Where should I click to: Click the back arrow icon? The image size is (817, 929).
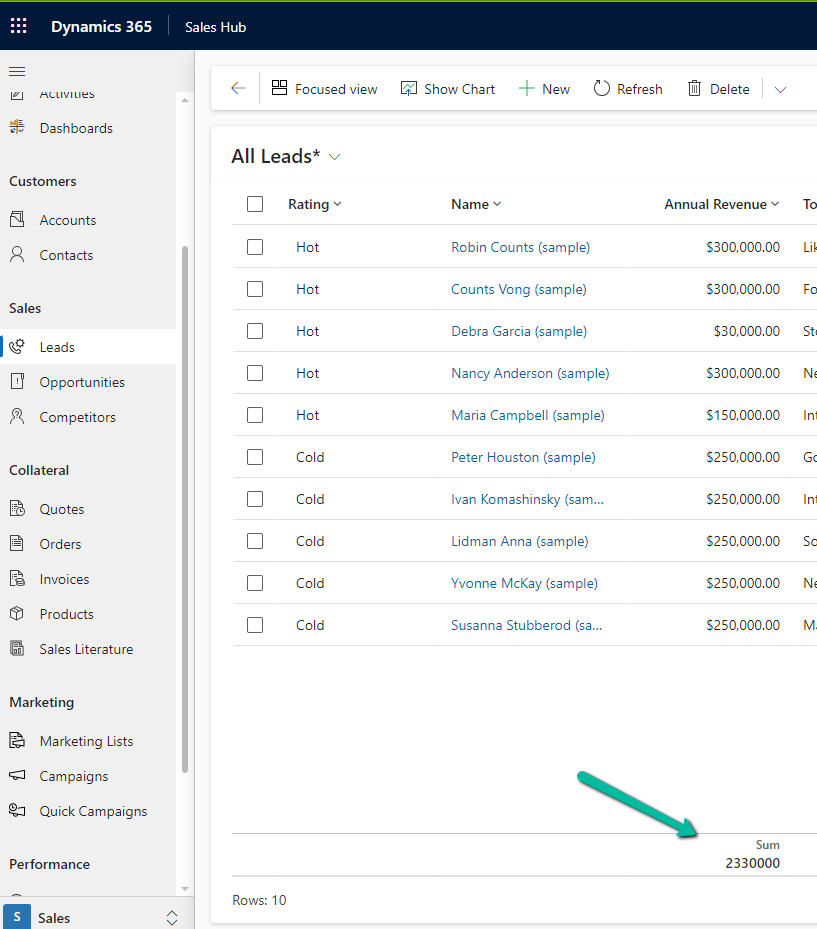(x=237, y=89)
